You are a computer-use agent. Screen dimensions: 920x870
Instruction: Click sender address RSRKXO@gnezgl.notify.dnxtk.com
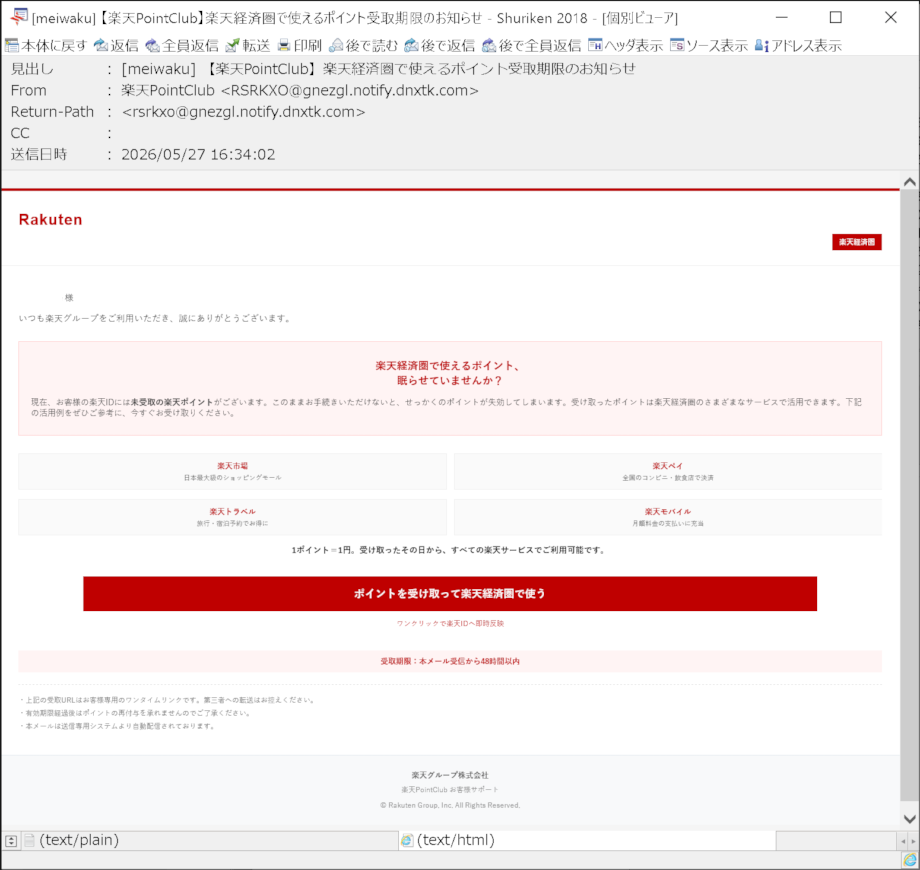[x=350, y=90]
